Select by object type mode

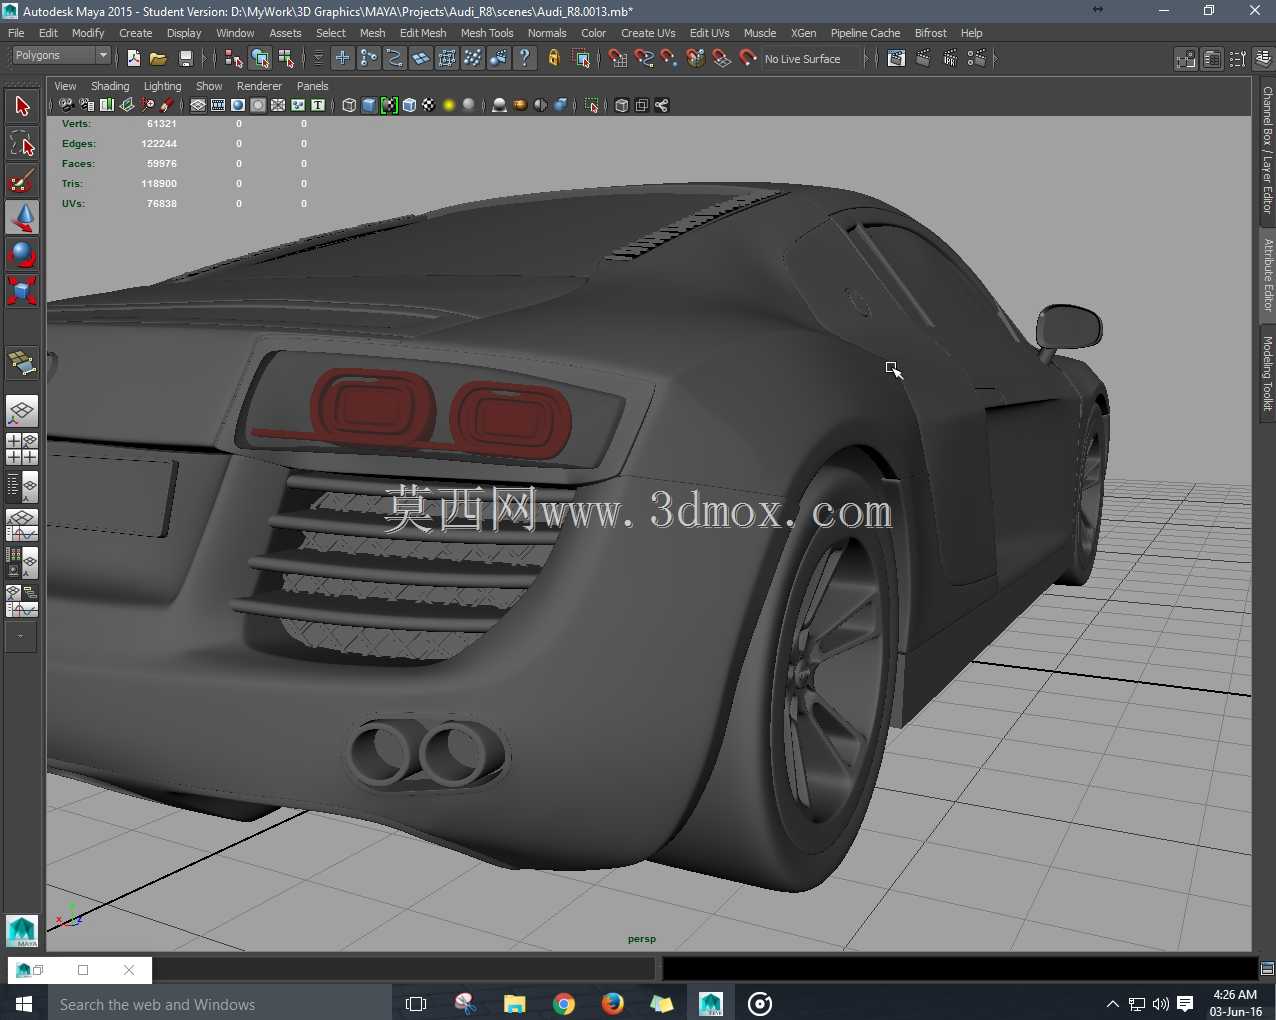[260, 59]
